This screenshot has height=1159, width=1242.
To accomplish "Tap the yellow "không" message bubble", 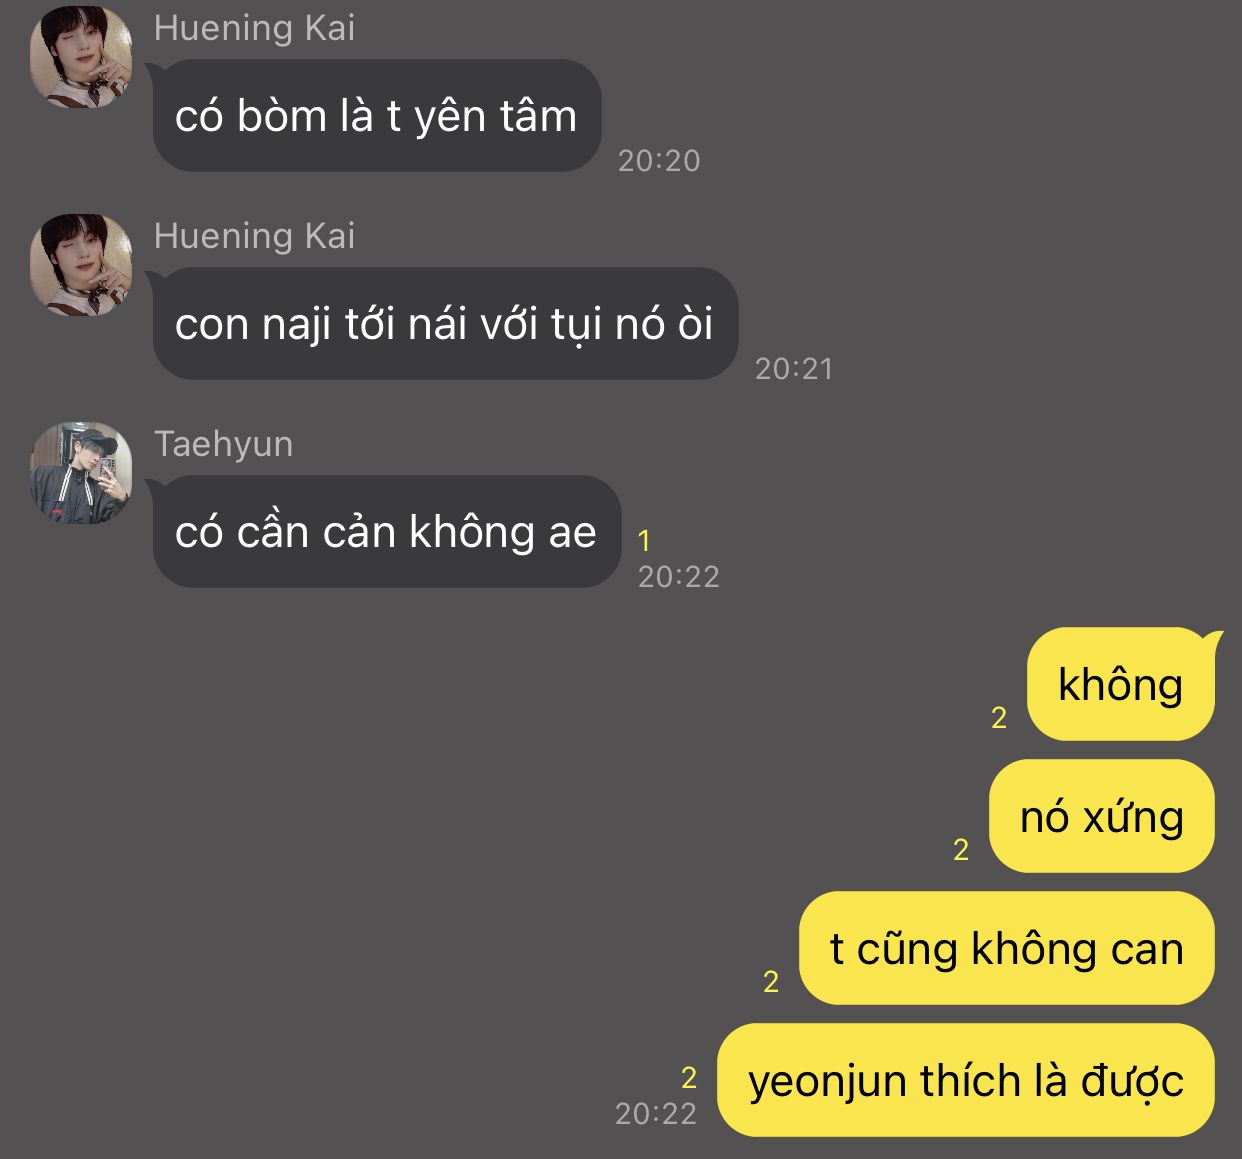I will (1121, 685).
